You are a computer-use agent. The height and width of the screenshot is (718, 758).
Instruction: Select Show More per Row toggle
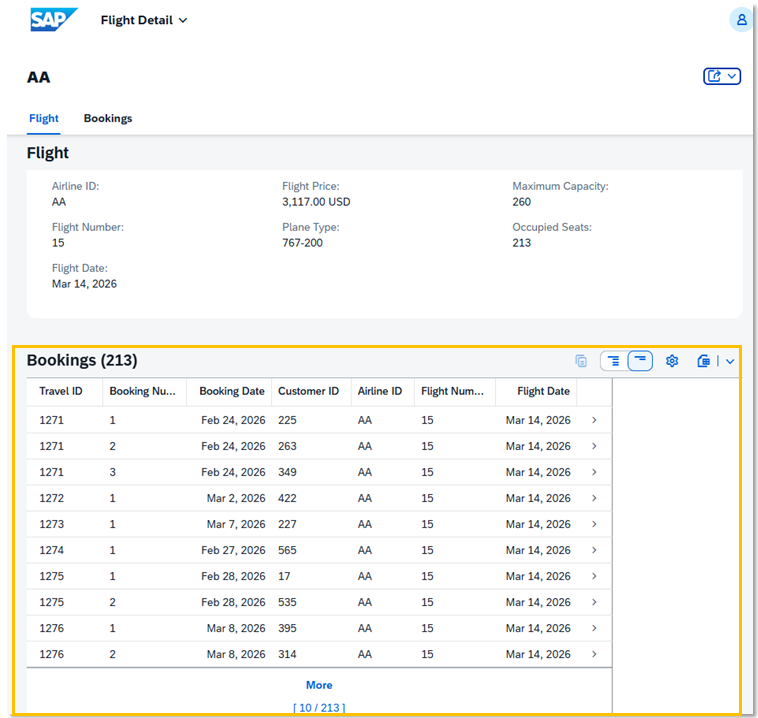click(x=613, y=361)
